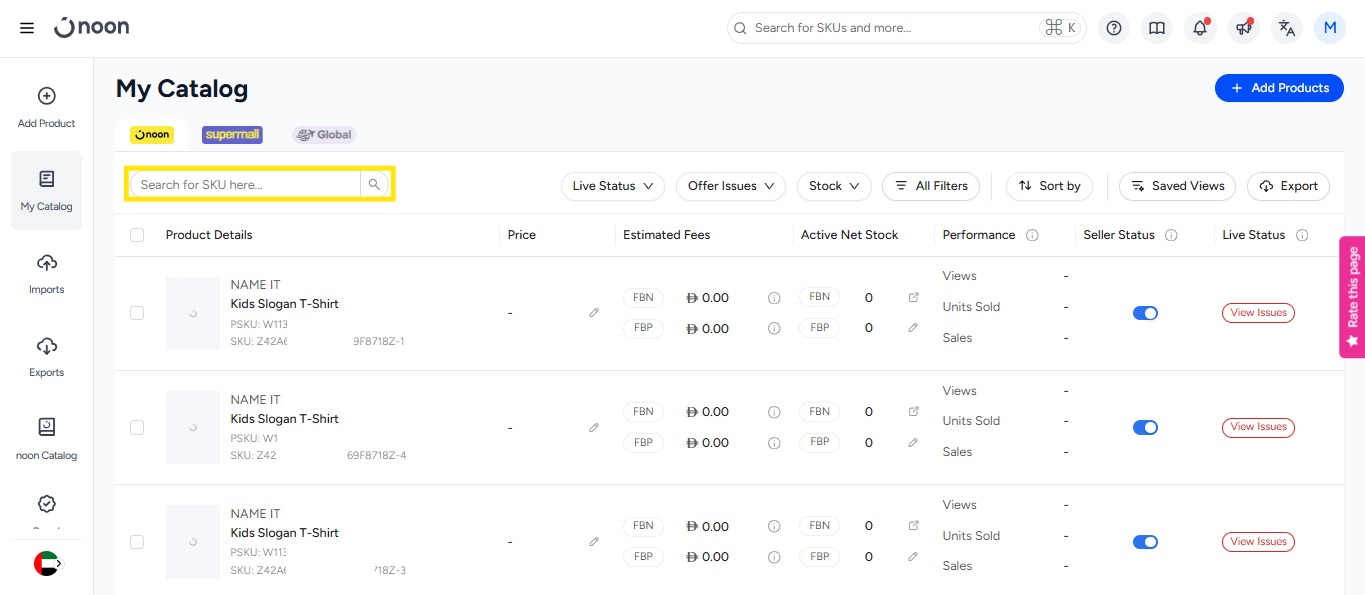Open the notifications bell icon
The image size is (1365, 595).
pyautogui.click(x=1200, y=28)
